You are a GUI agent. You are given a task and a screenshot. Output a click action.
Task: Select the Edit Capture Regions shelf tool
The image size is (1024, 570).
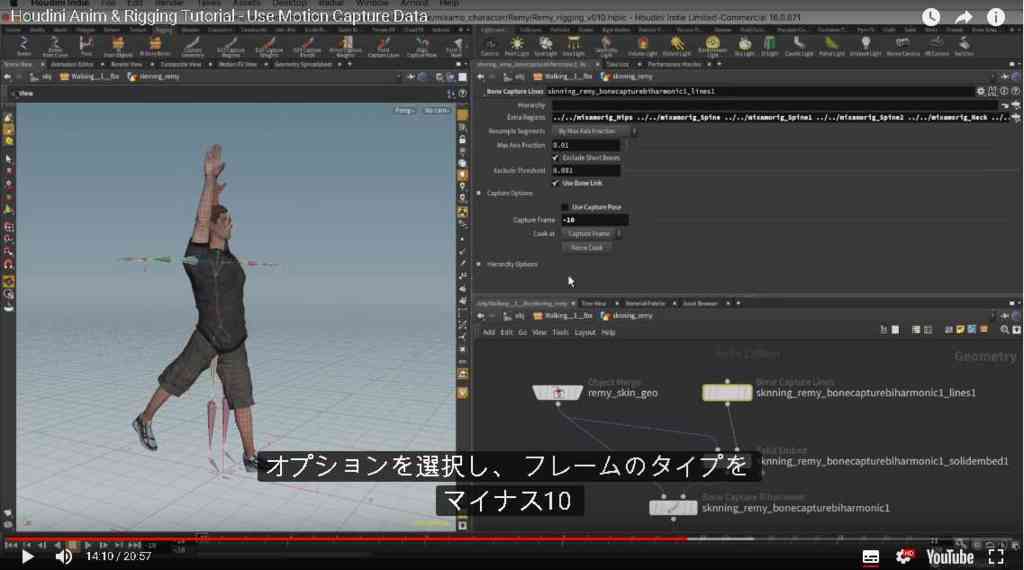click(x=231, y=46)
